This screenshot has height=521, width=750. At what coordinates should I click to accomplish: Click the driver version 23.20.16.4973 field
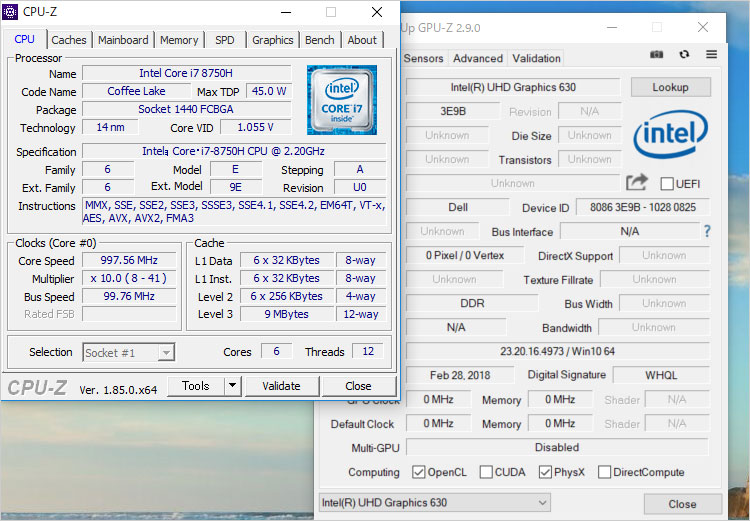tap(557, 351)
